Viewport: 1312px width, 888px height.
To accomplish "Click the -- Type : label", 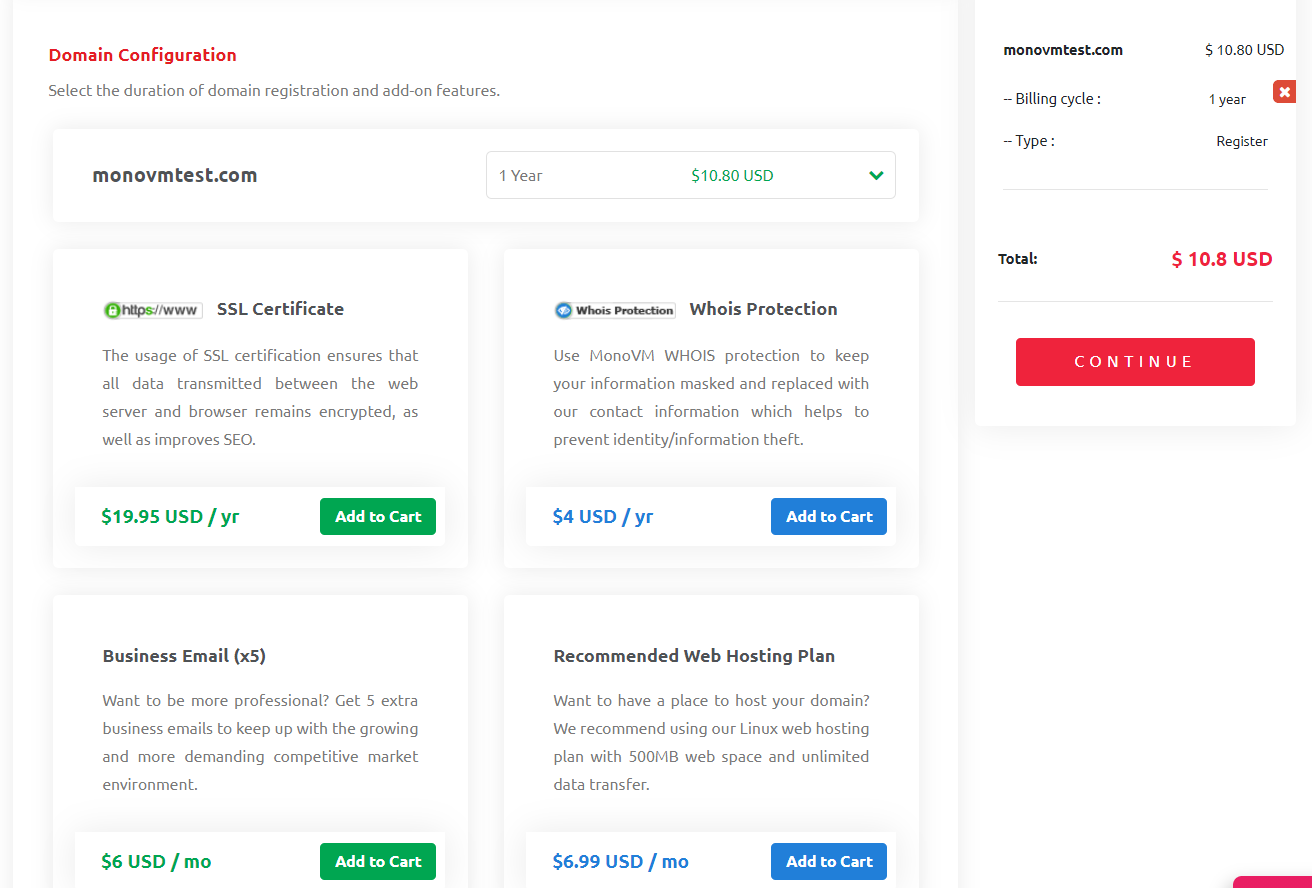I will click(x=1029, y=141).
